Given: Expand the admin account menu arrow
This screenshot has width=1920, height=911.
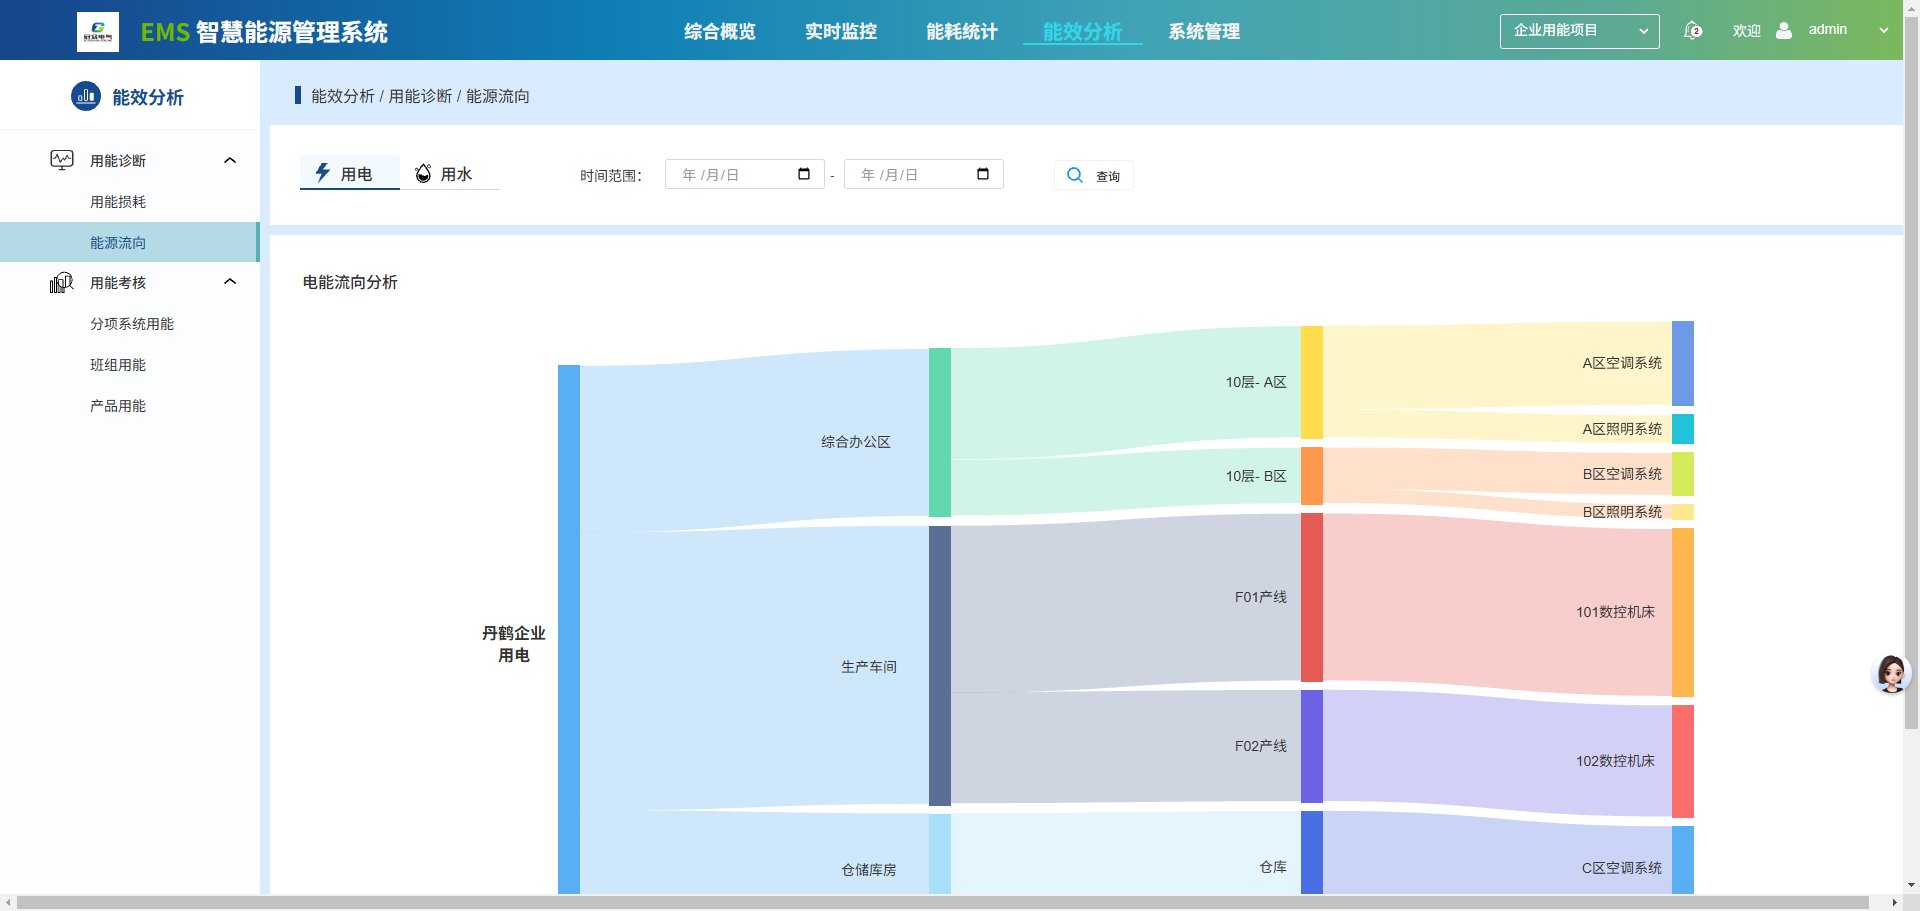Looking at the screenshot, I should coord(1884,30).
